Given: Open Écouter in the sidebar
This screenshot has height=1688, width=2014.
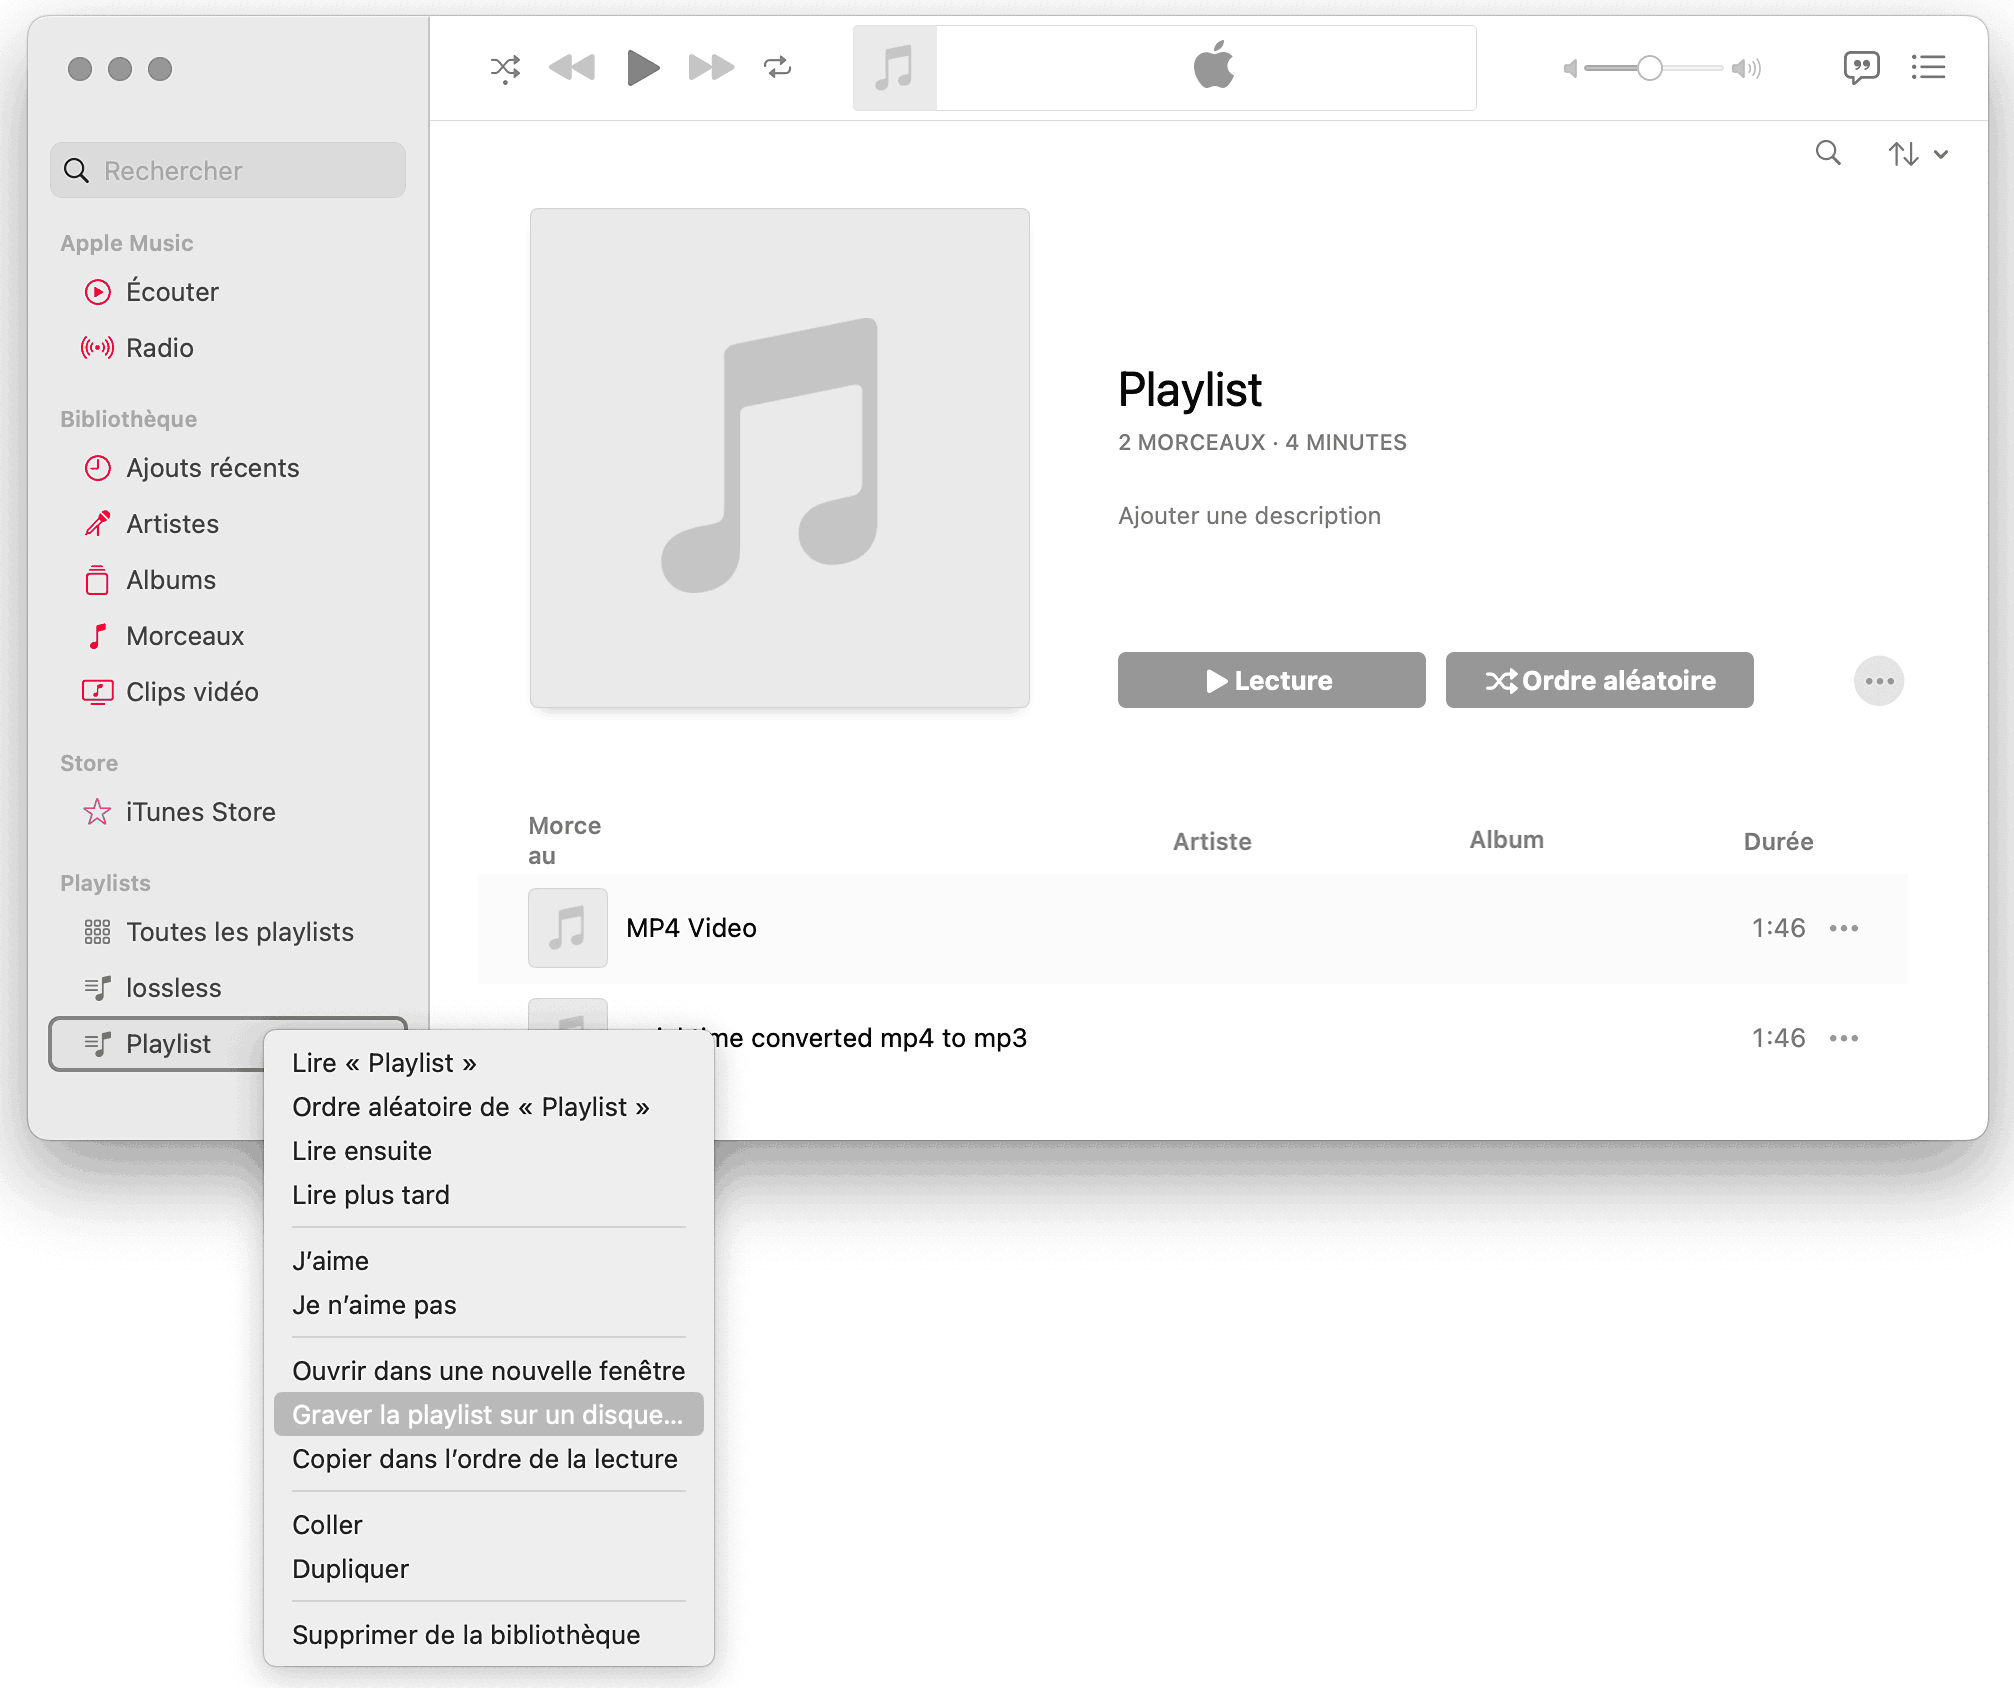Looking at the screenshot, I should click(x=228, y=292).
